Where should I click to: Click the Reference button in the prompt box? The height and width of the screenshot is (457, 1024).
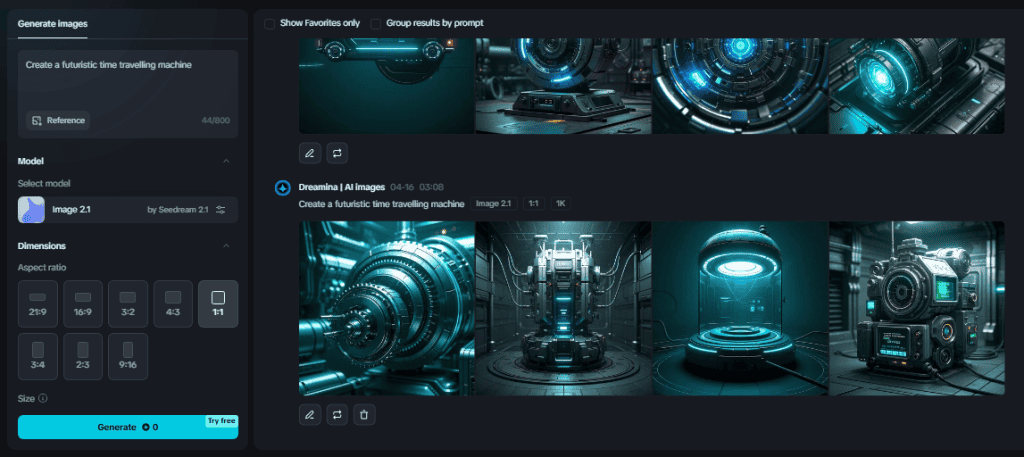(x=58, y=120)
